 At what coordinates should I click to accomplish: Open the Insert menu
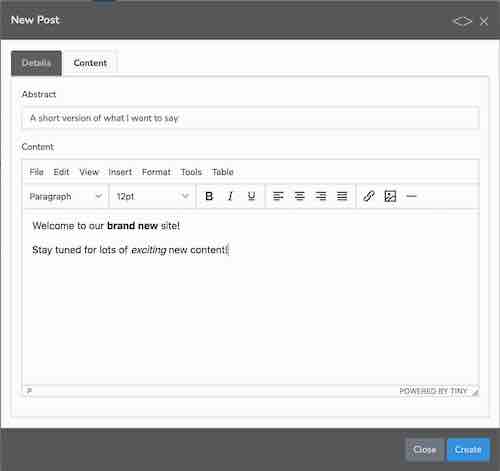click(120, 172)
